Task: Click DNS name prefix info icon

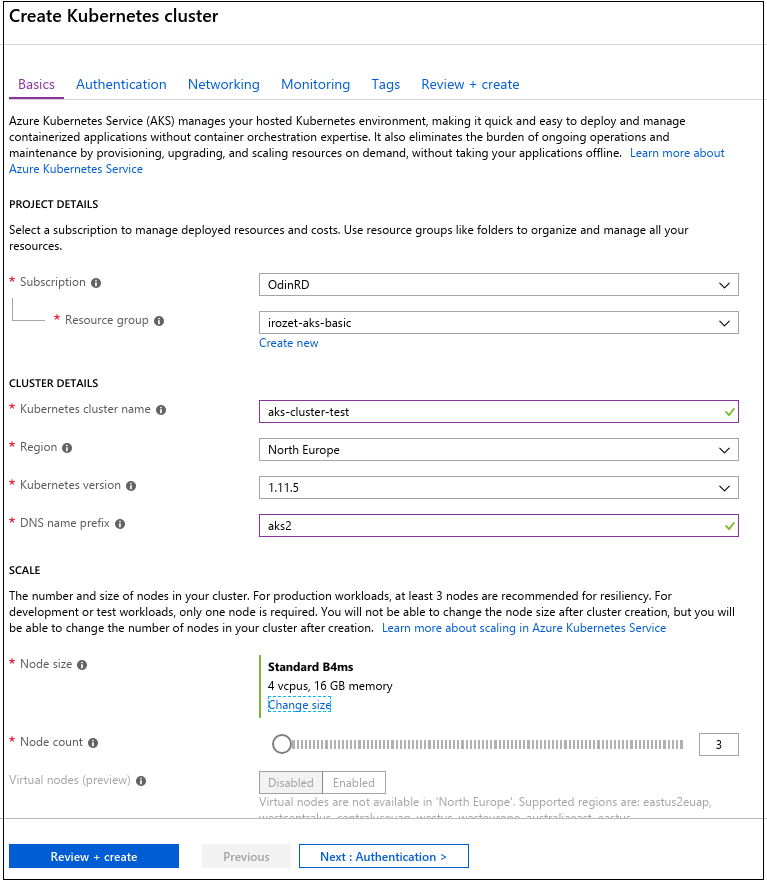Action: coord(120,524)
